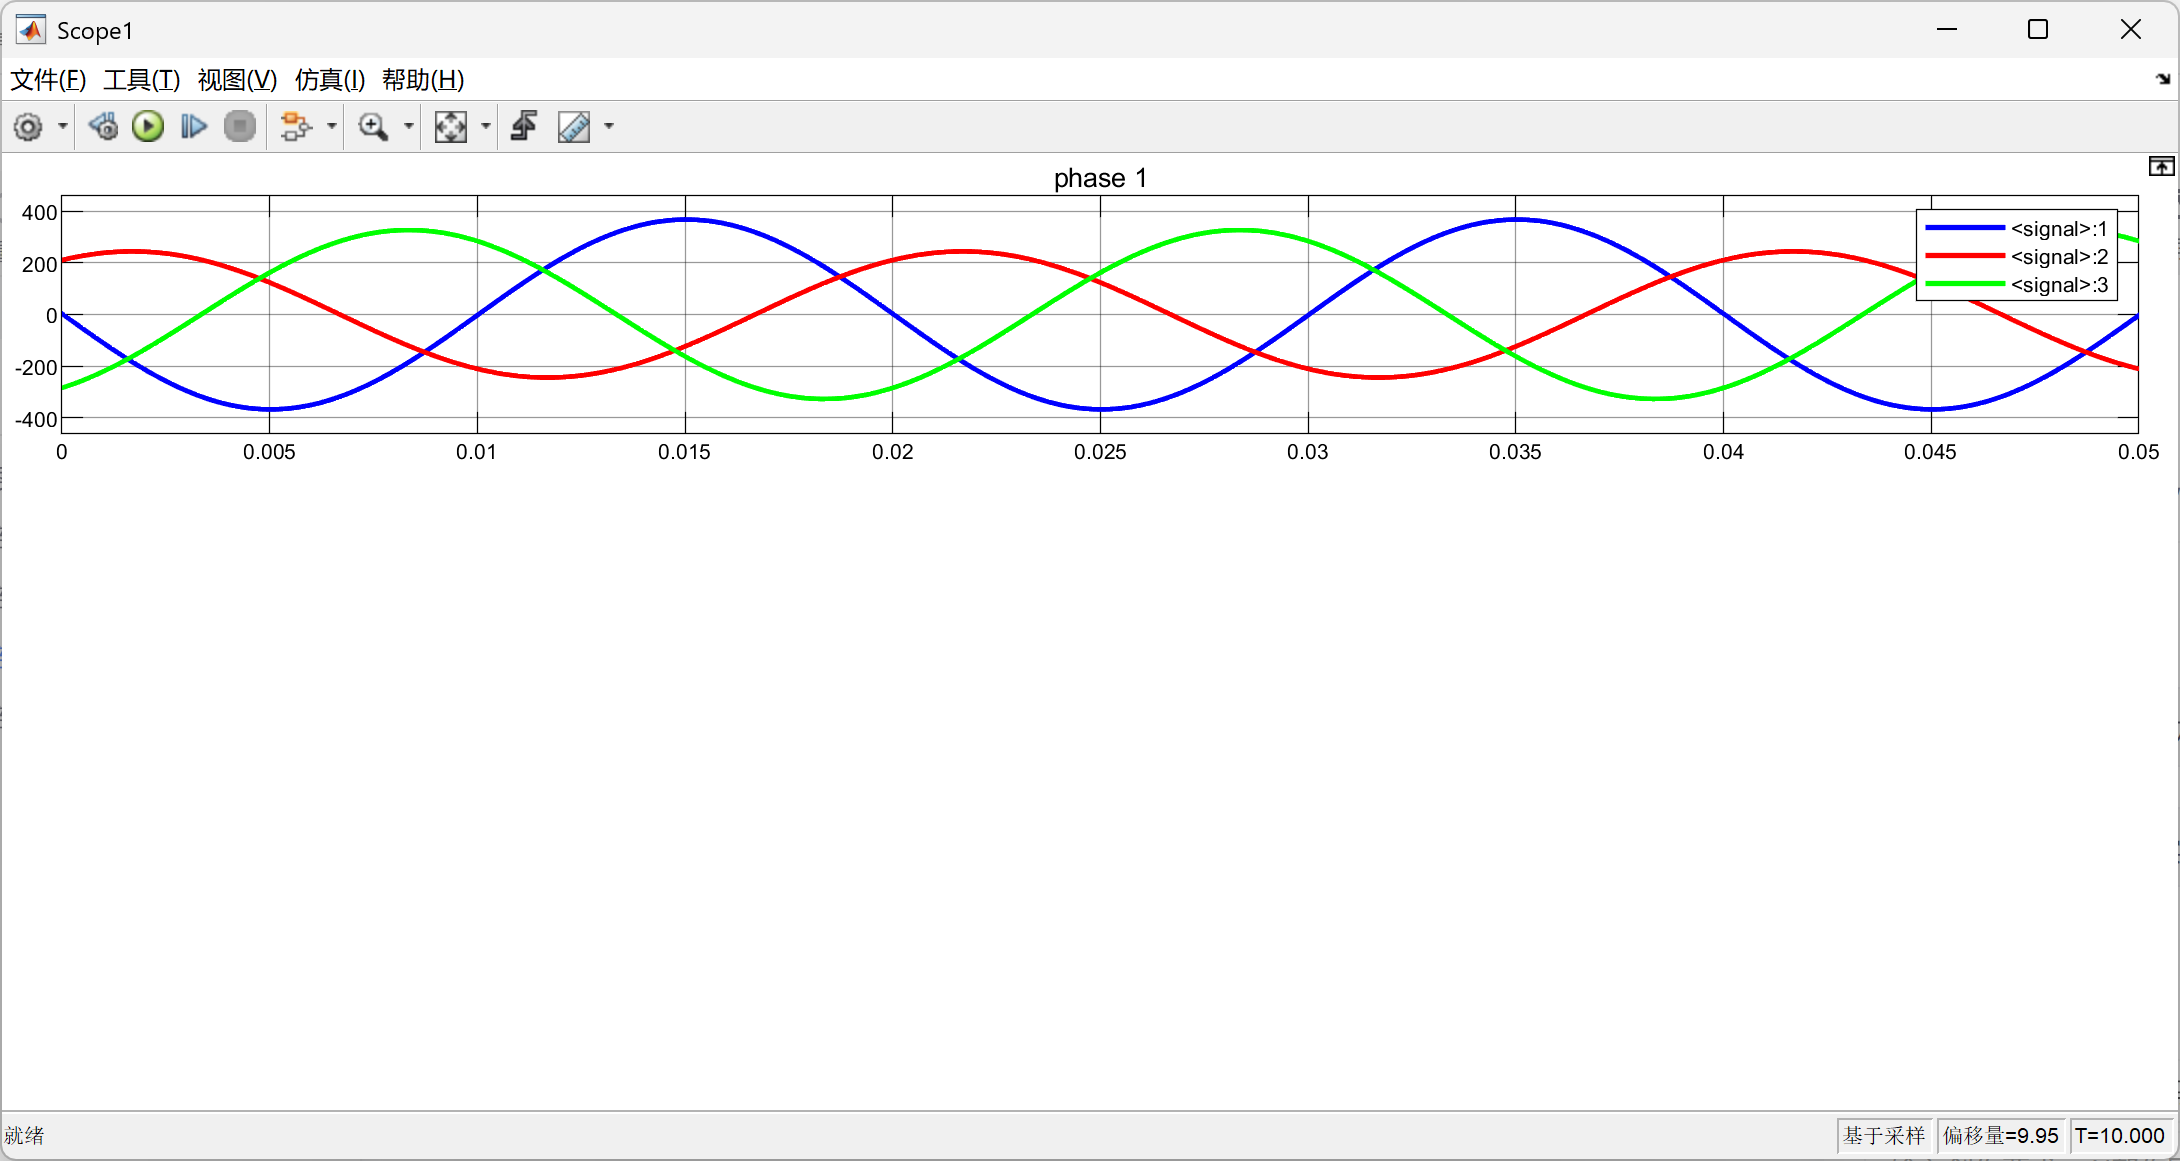The width and height of the screenshot is (2180, 1161).
Task: Select the zoom magnifier tool
Action: click(x=373, y=127)
